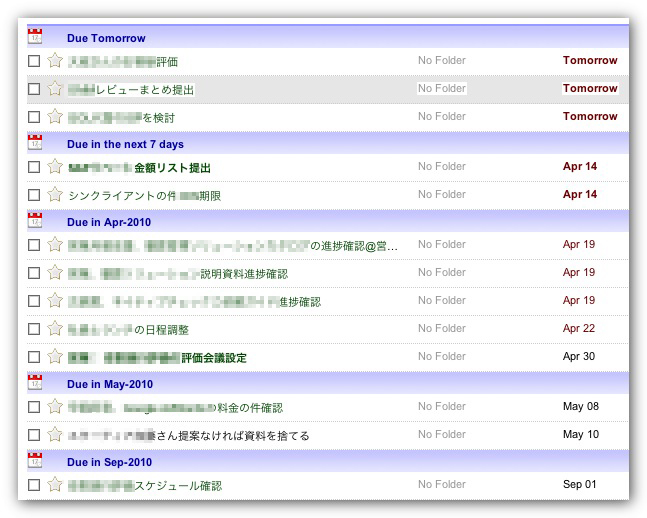Click Tomorrow due date of を検討 task
The width and height of the screenshot is (647, 518).
click(x=589, y=117)
